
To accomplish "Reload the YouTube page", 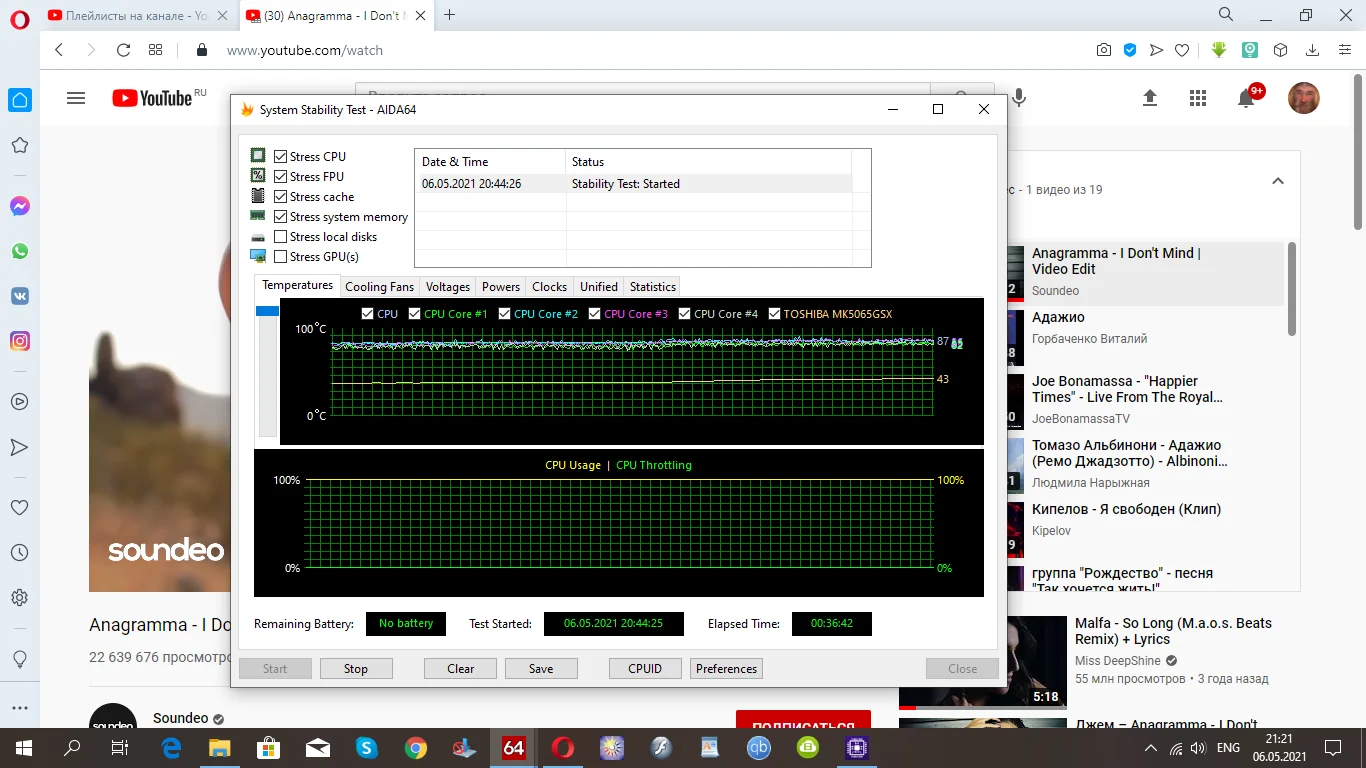I will (x=123, y=50).
